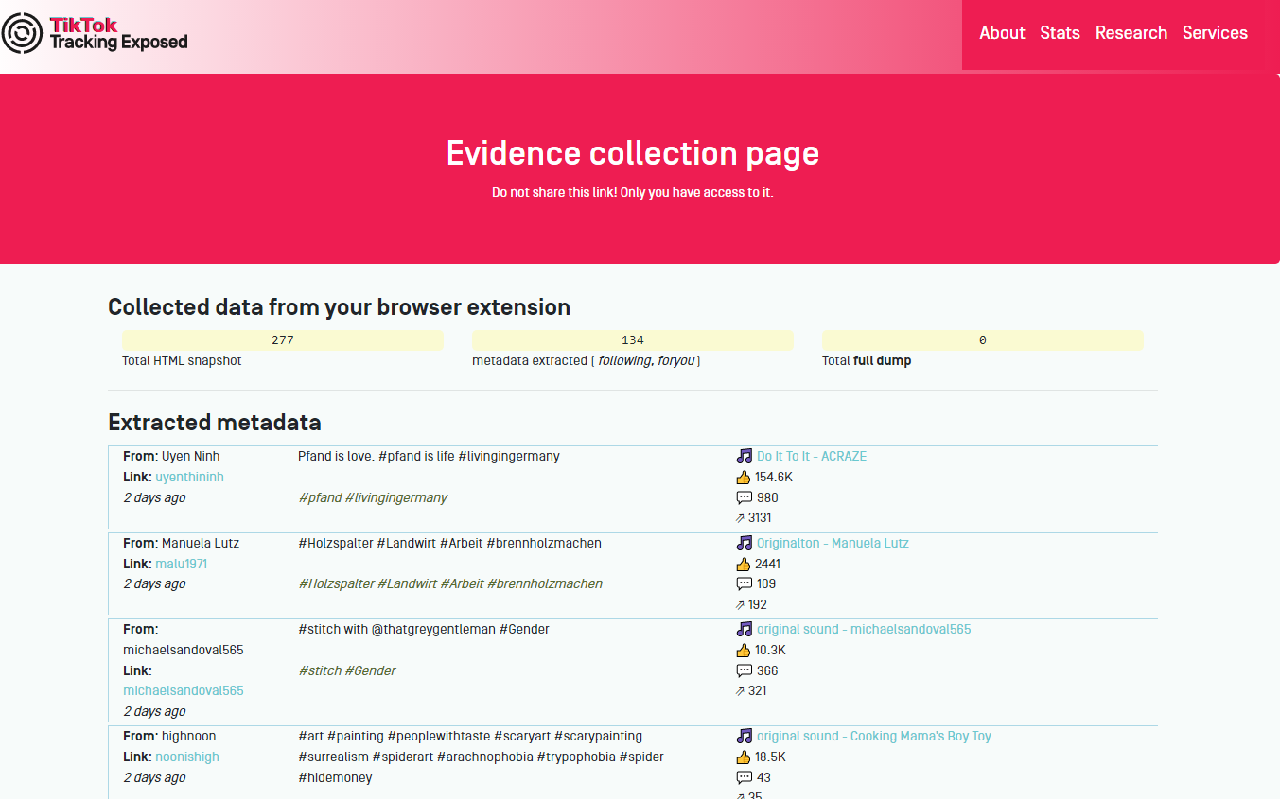Click music note icon for Originalton Manuela Lutz
This screenshot has height=800, width=1280.
(x=744, y=543)
